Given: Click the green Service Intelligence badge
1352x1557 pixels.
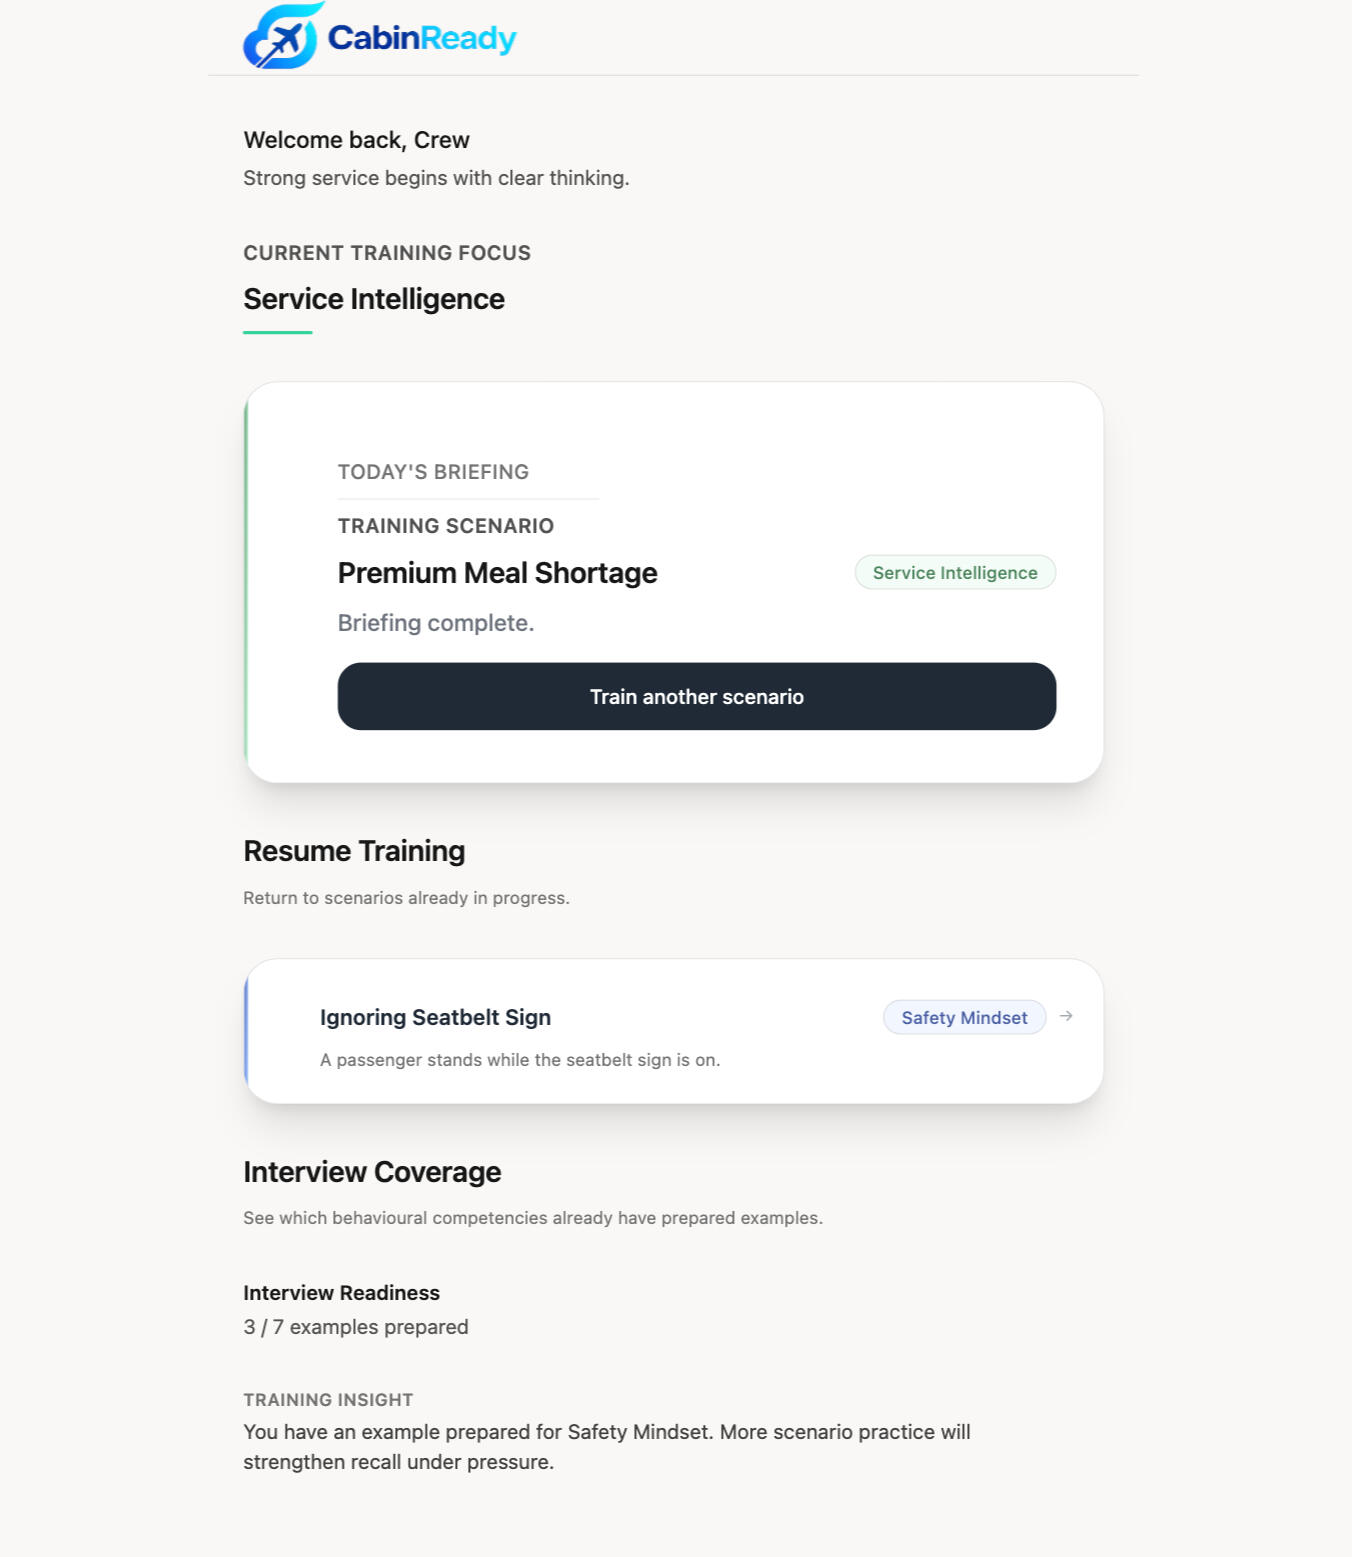Looking at the screenshot, I should coord(954,573).
